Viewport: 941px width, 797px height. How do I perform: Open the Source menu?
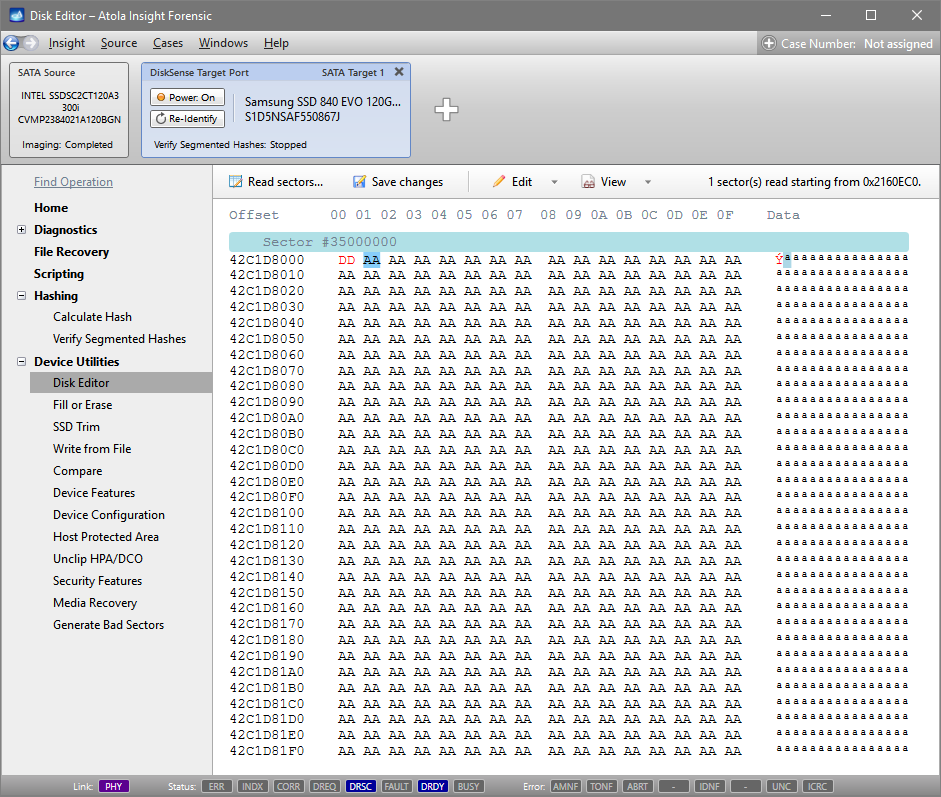click(x=119, y=43)
